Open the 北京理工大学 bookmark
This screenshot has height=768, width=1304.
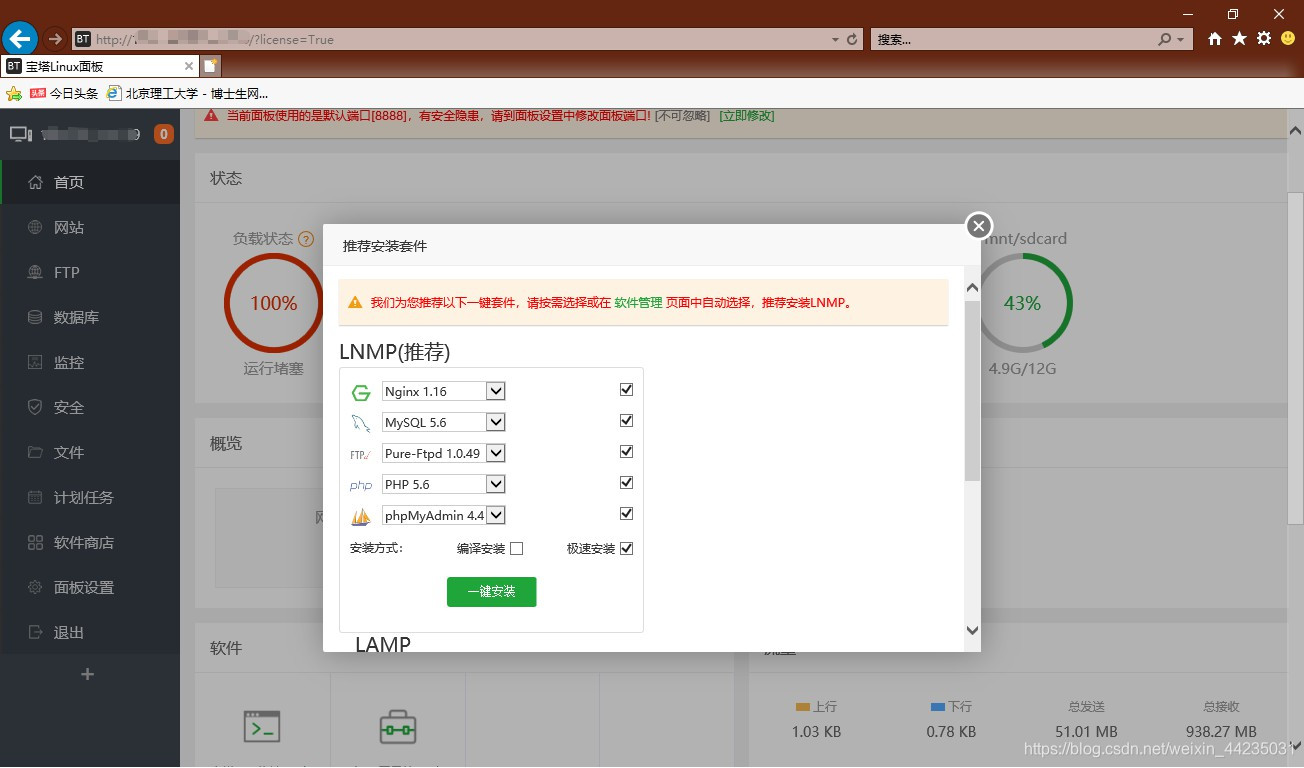pos(189,94)
